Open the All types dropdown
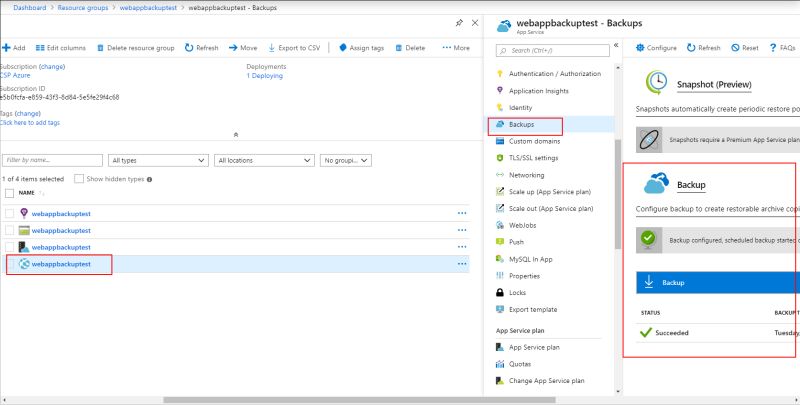The image size is (800, 405). [158, 160]
